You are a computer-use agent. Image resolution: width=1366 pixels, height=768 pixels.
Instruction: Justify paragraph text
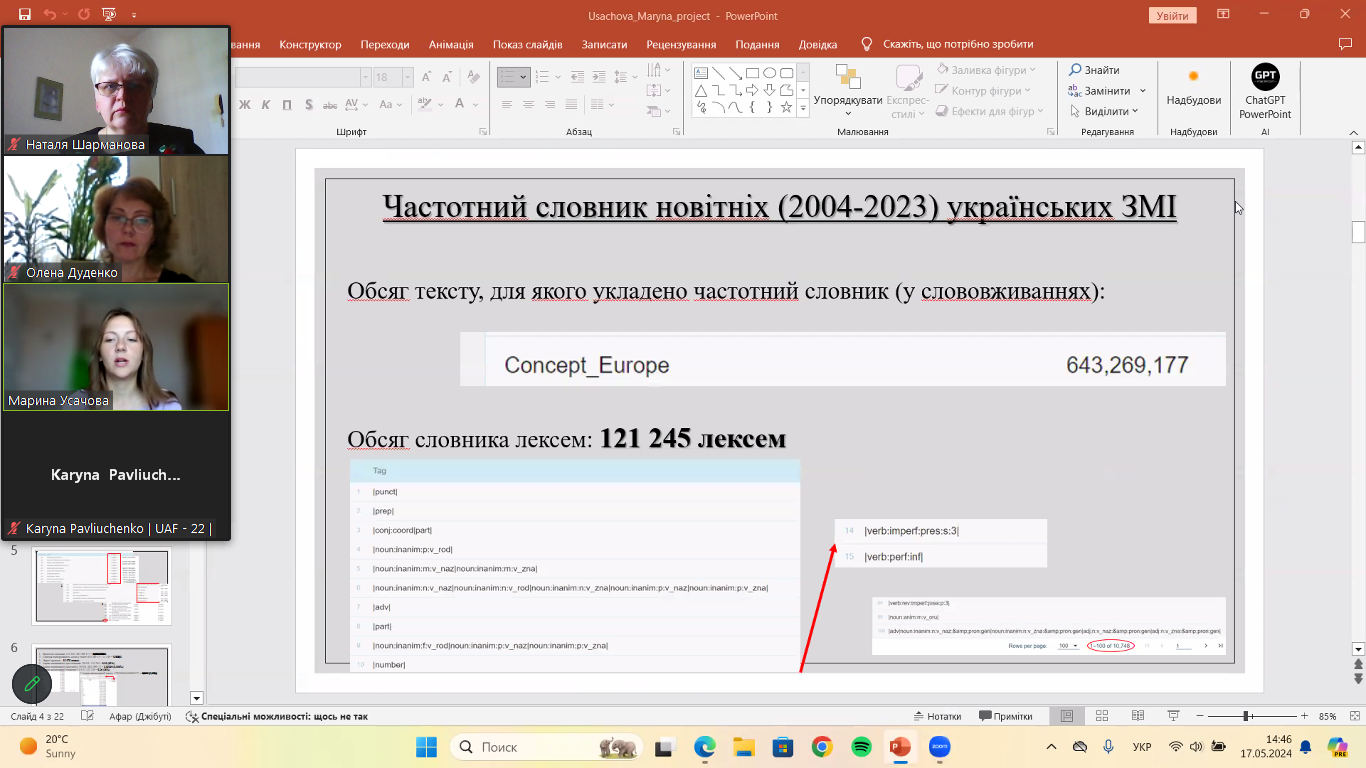click(570, 105)
